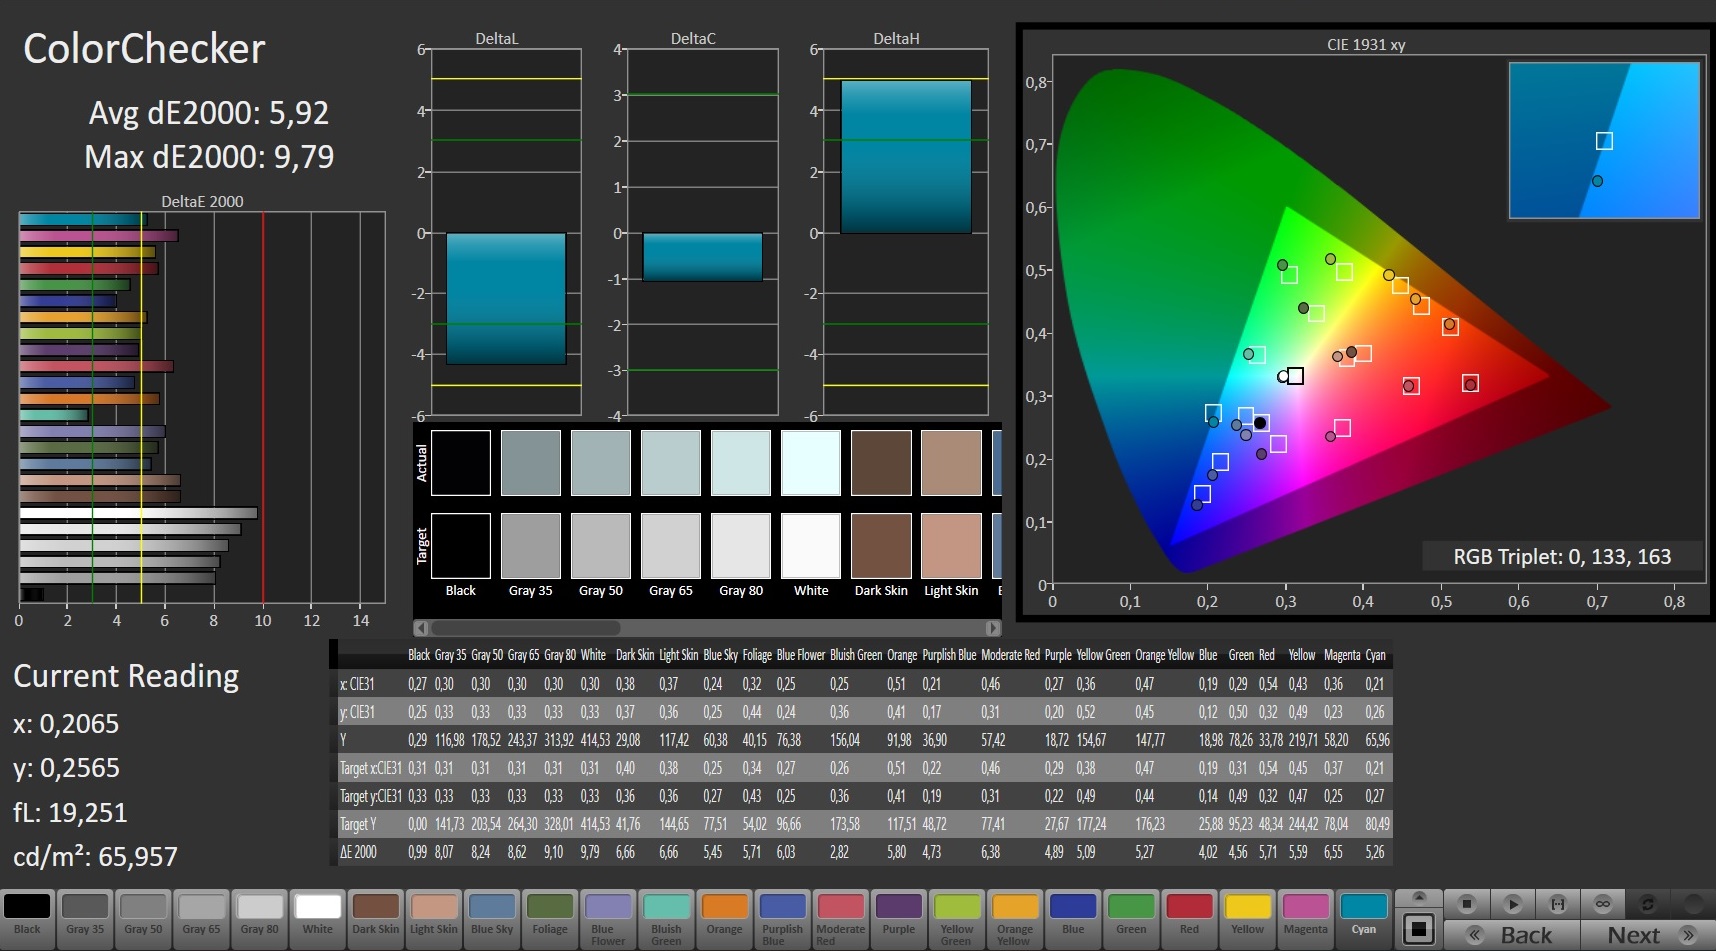1716x951 pixels.
Task: Select the Yellow Green patch in the bottom strip
Action: pos(957,919)
